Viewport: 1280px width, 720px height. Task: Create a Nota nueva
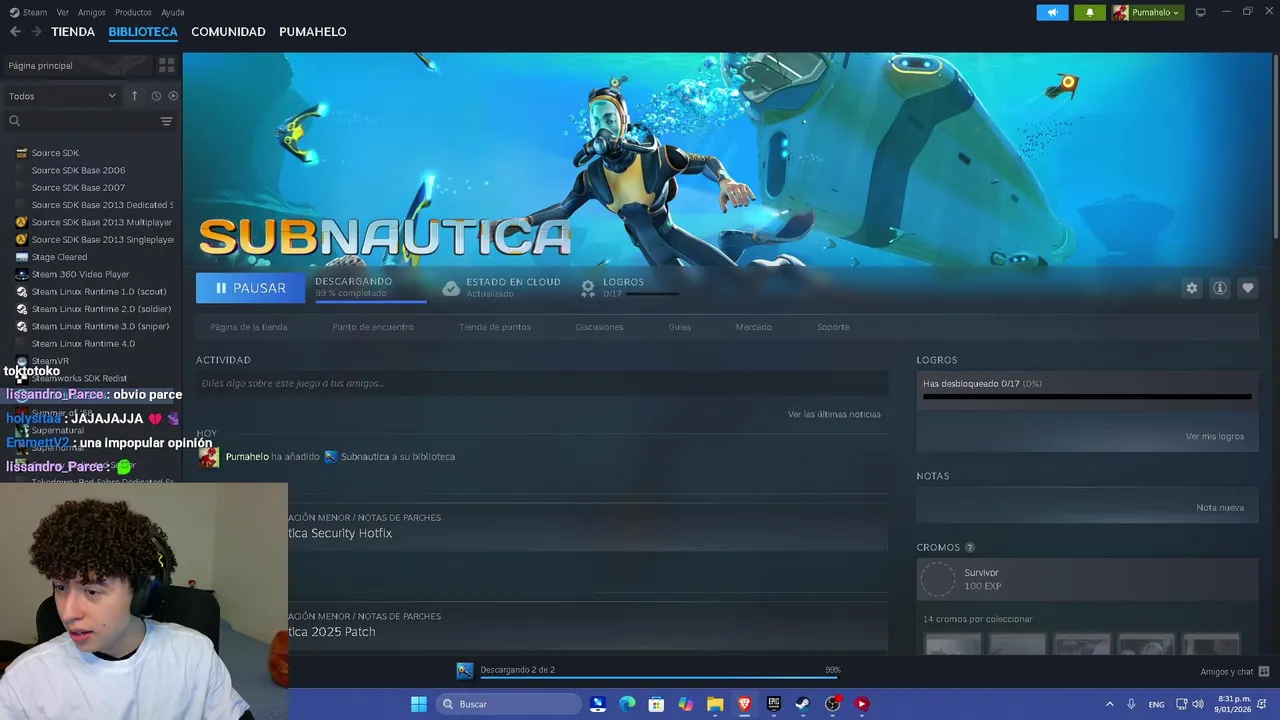[1220, 507]
